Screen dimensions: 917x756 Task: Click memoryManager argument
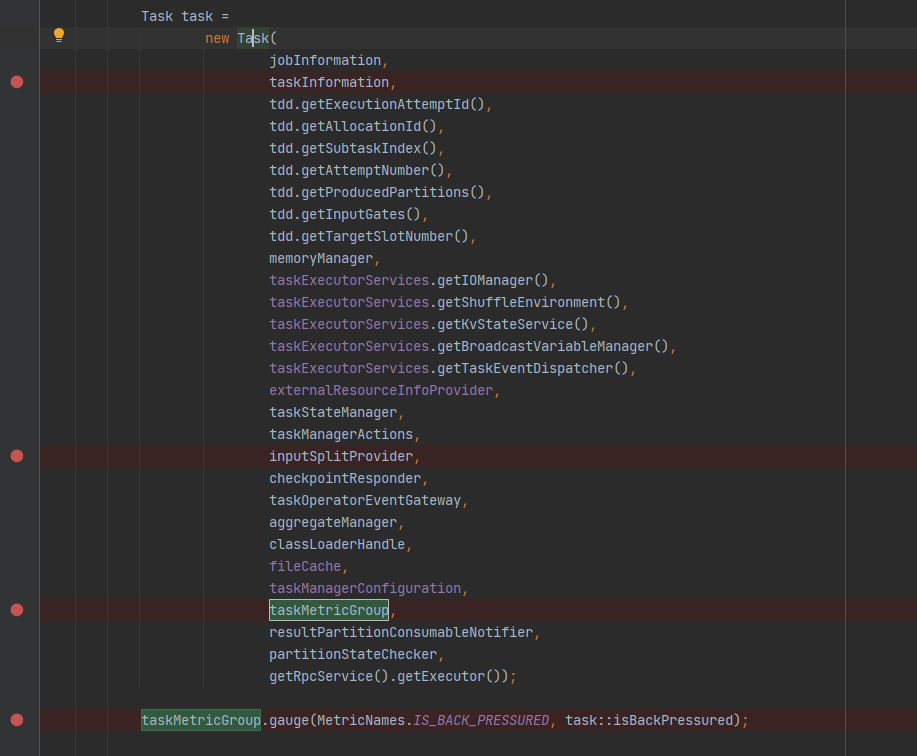click(x=321, y=258)
